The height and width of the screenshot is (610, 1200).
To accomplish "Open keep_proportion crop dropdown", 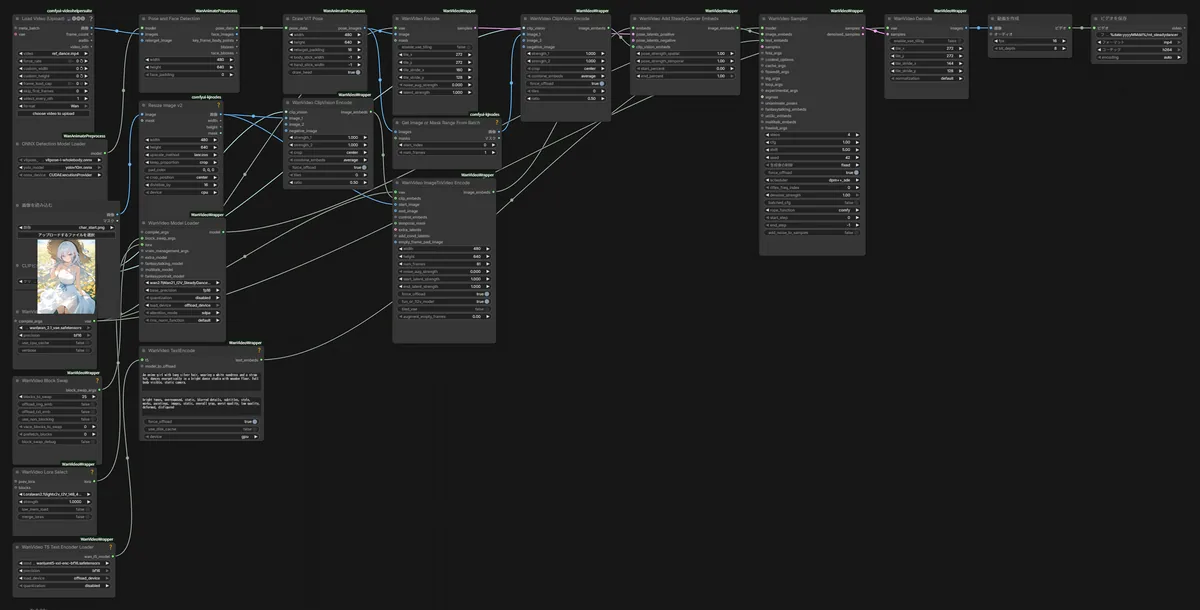I will pyautogui.click(x=182, y=162).
